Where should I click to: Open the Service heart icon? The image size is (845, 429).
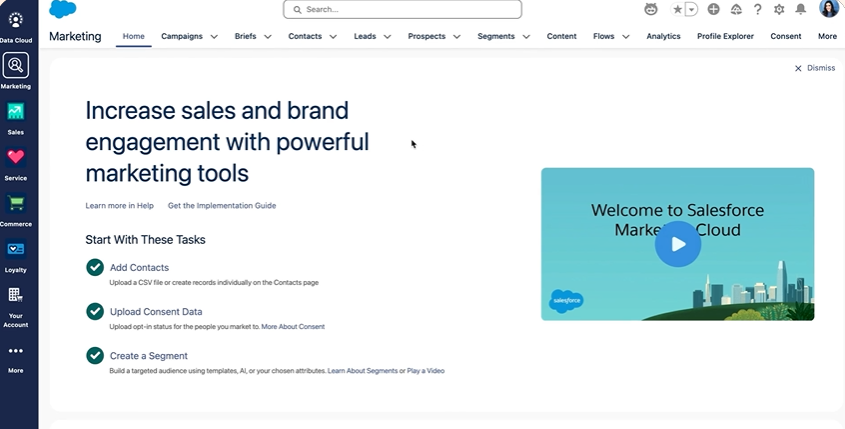point(16,157)
